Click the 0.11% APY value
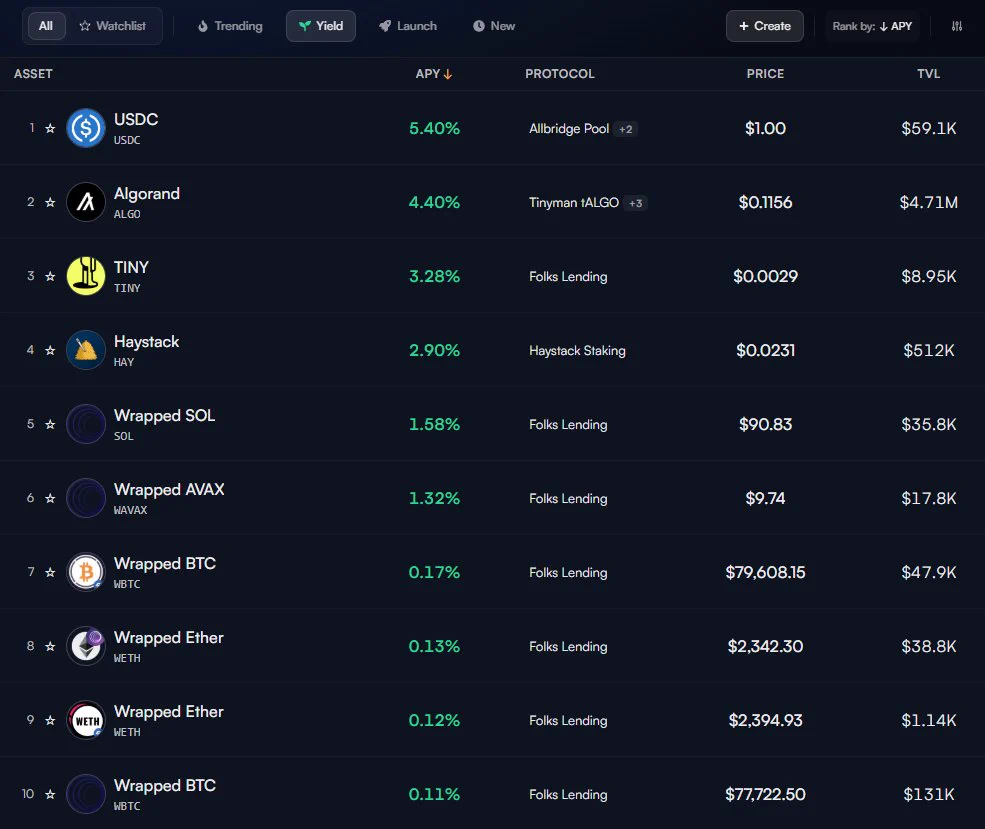 click(435, 794)
